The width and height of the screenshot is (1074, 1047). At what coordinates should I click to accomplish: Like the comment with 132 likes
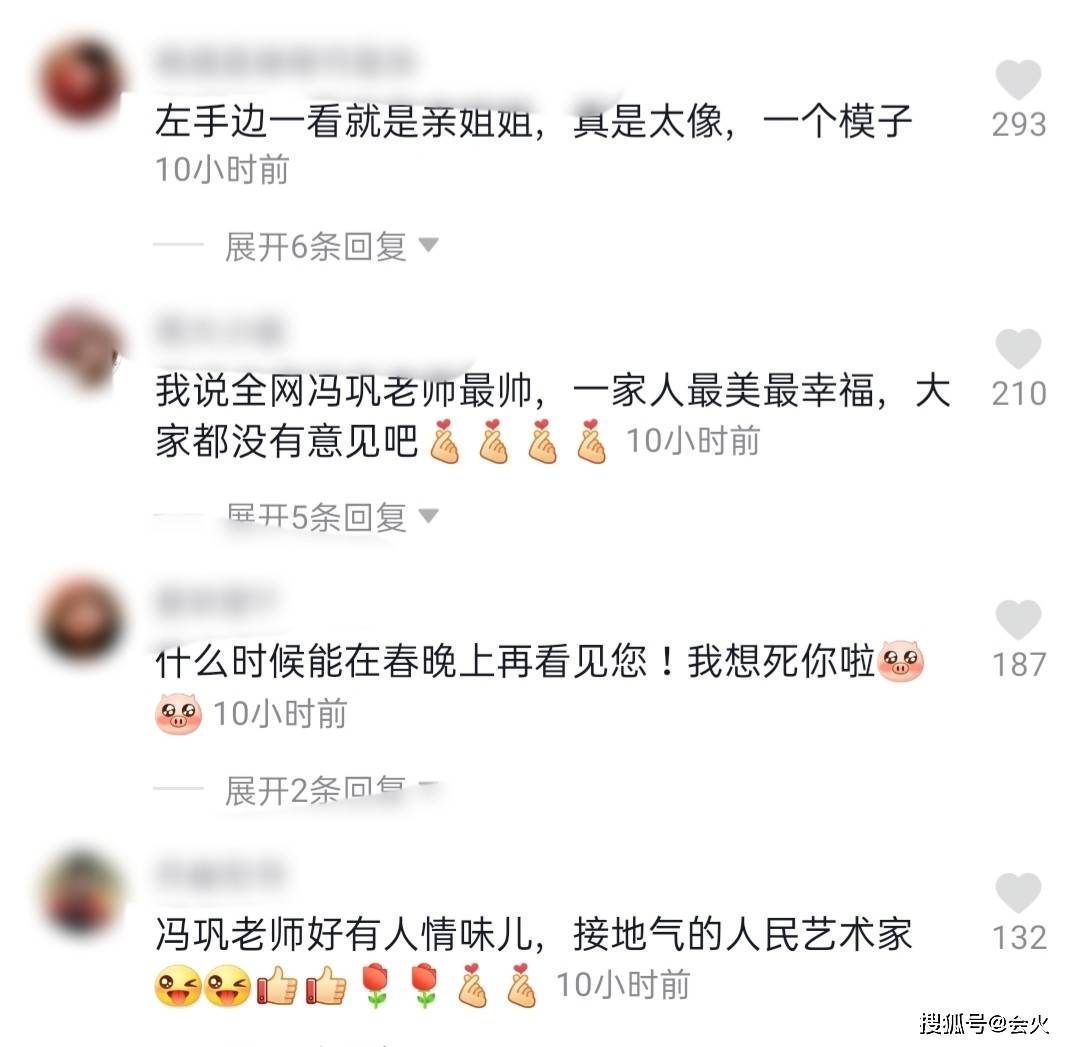pos(1018,892)
